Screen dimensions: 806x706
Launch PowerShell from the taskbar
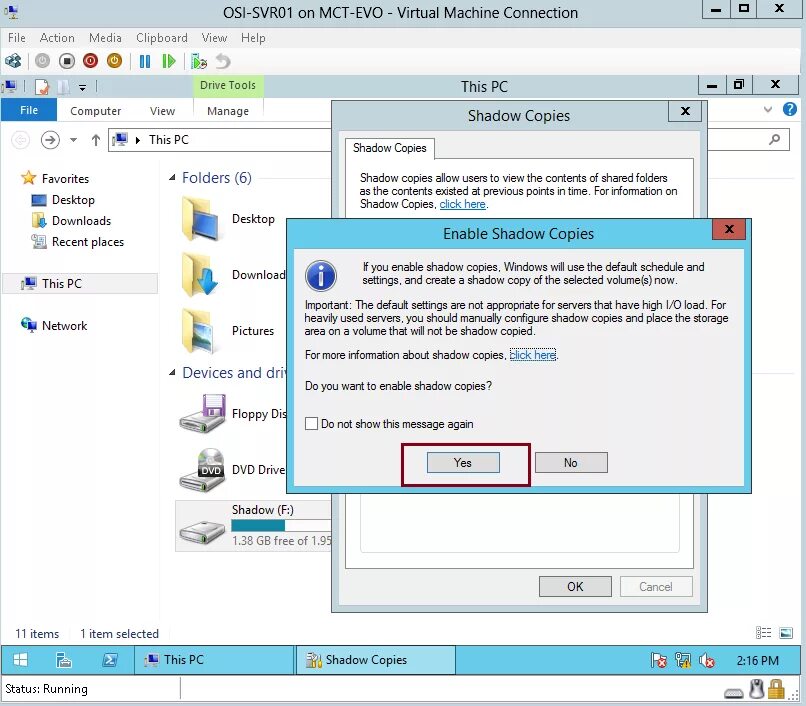tap(109, 660)
